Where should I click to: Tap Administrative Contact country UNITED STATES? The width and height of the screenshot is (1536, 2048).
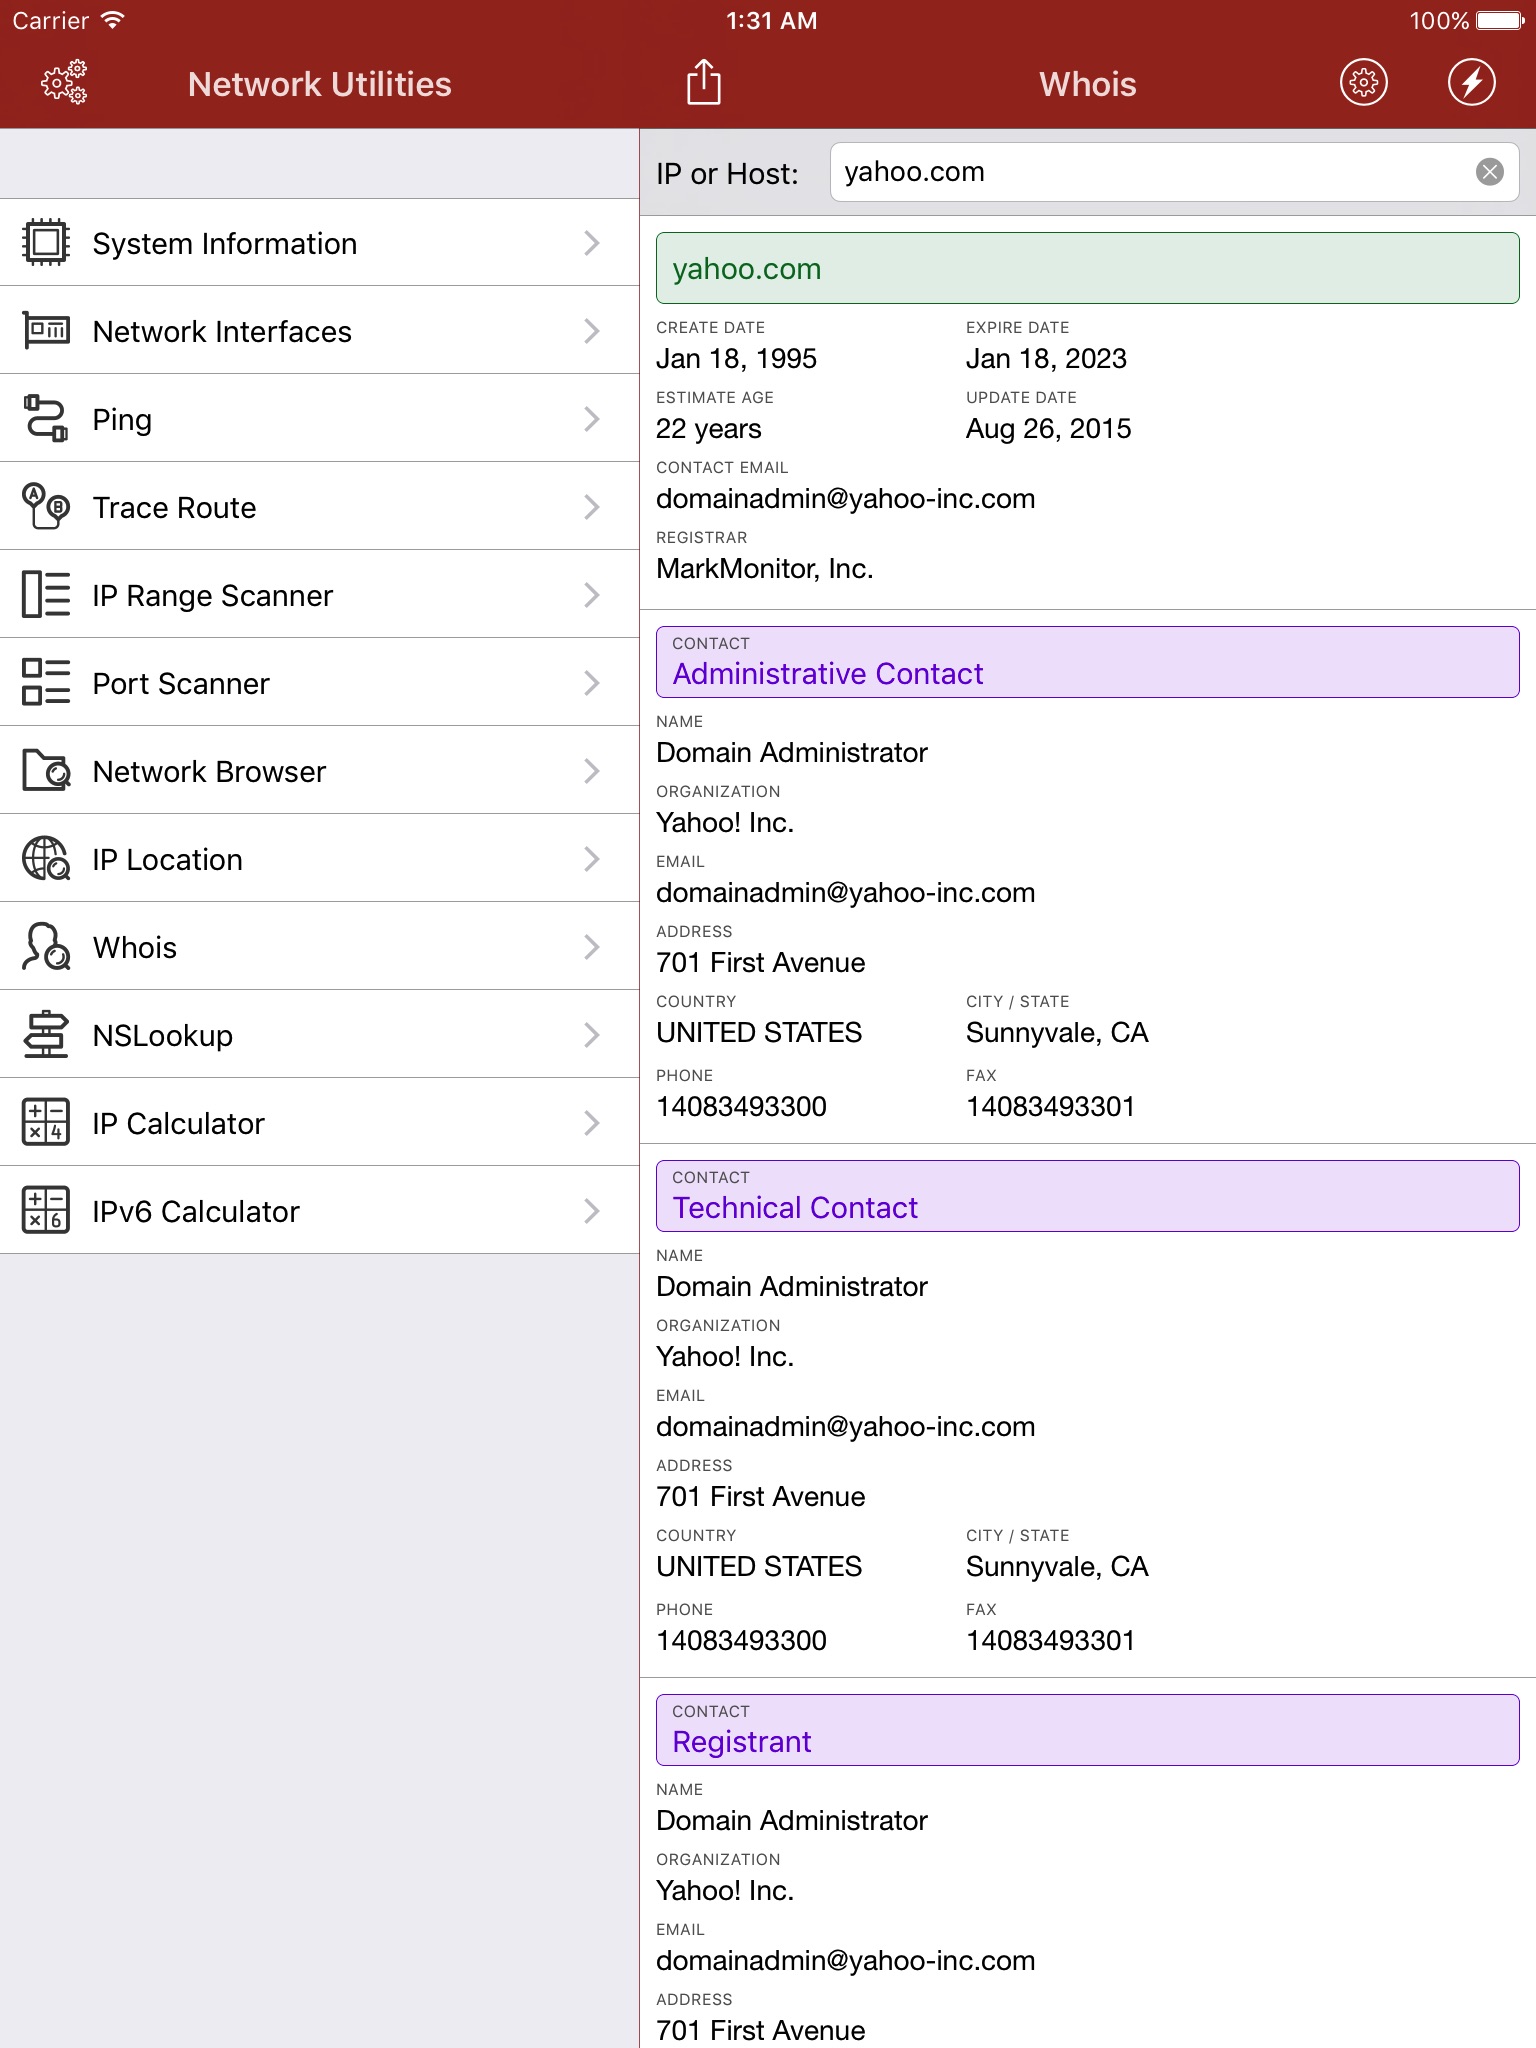pos(759,1033)
